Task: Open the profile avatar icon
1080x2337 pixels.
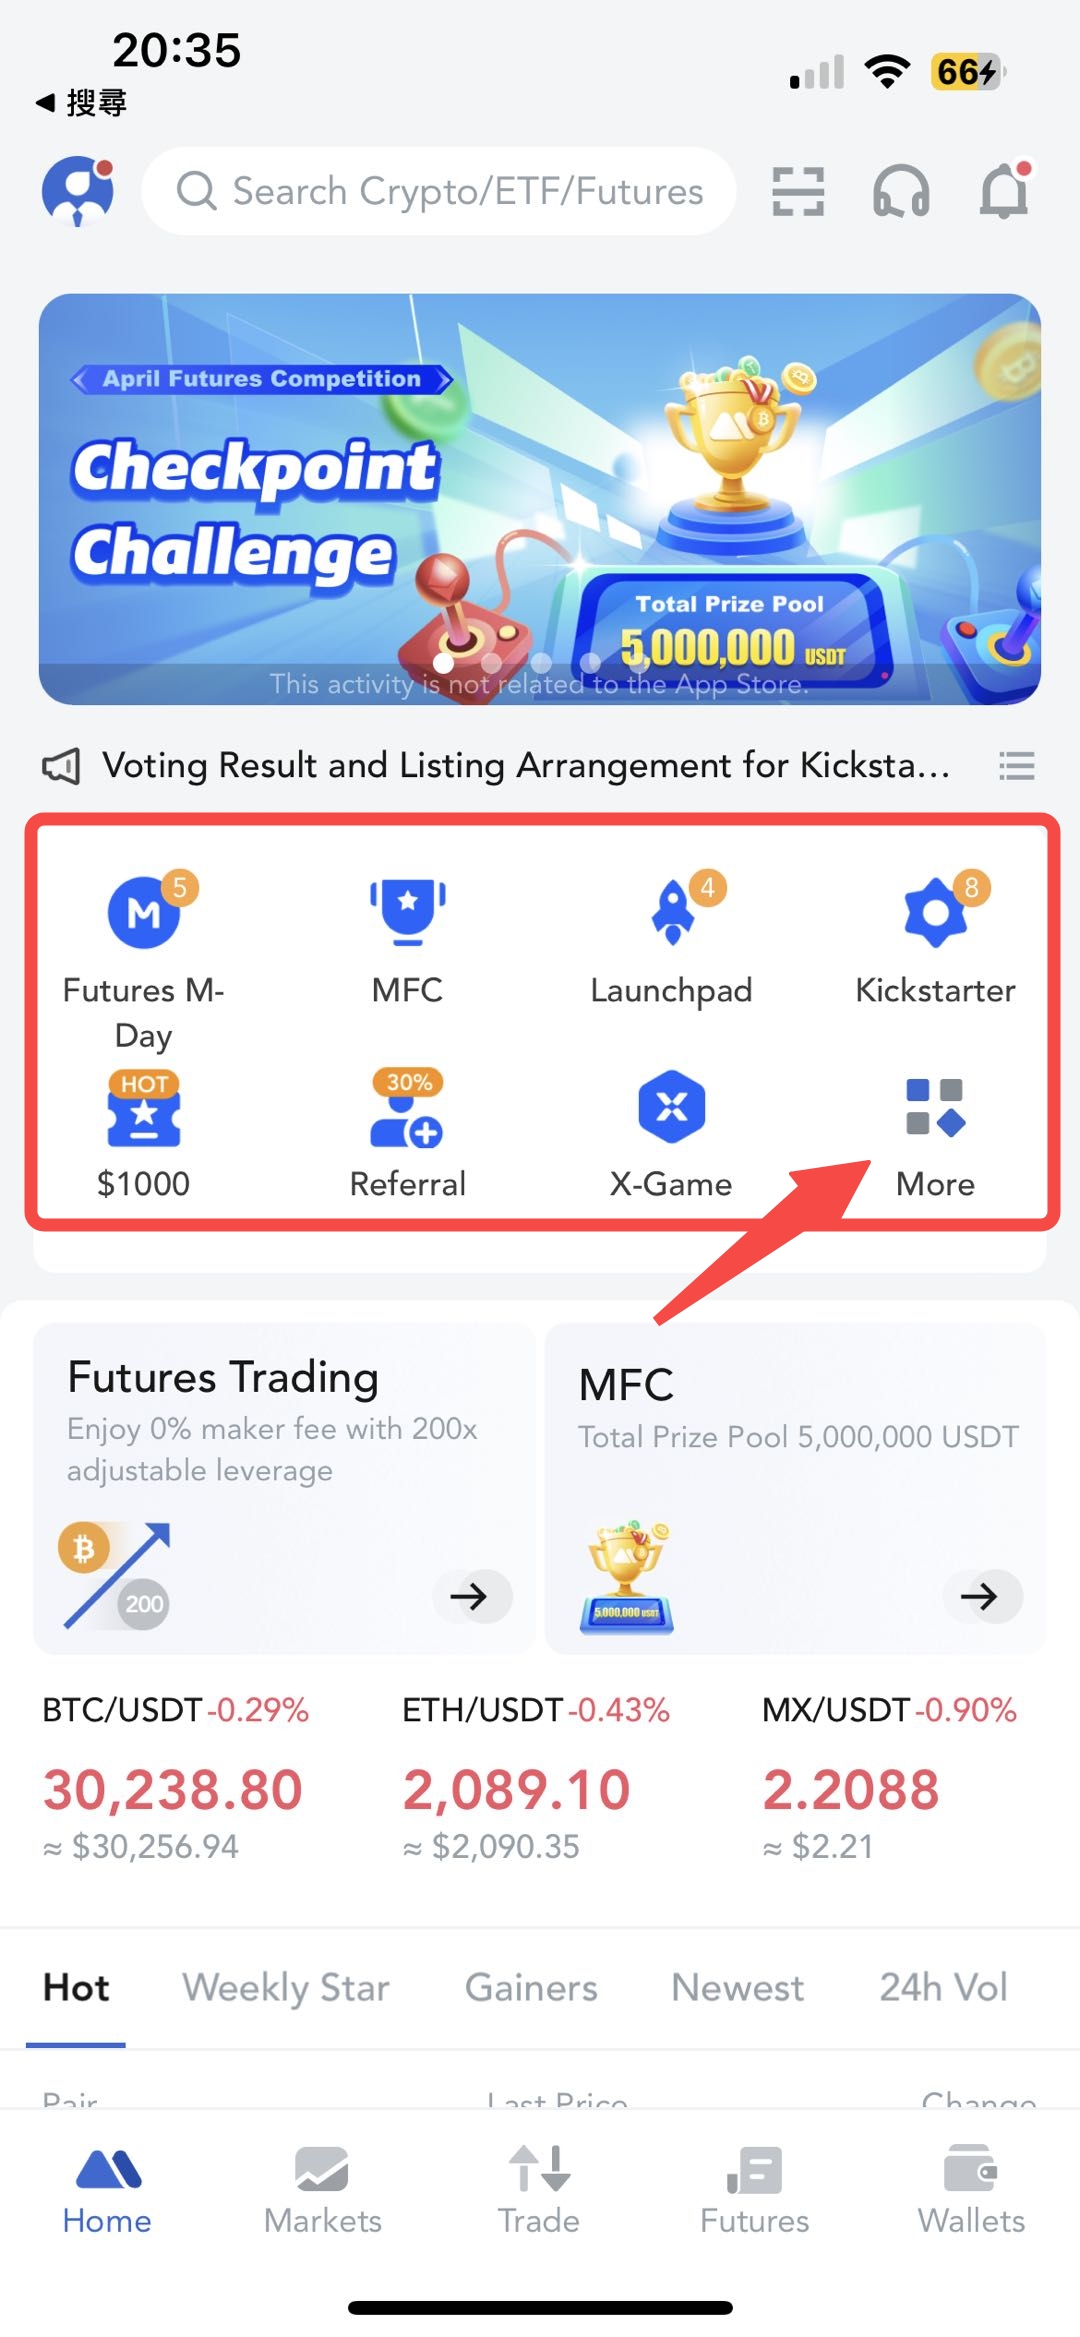Action: click(x=78, y=190)
